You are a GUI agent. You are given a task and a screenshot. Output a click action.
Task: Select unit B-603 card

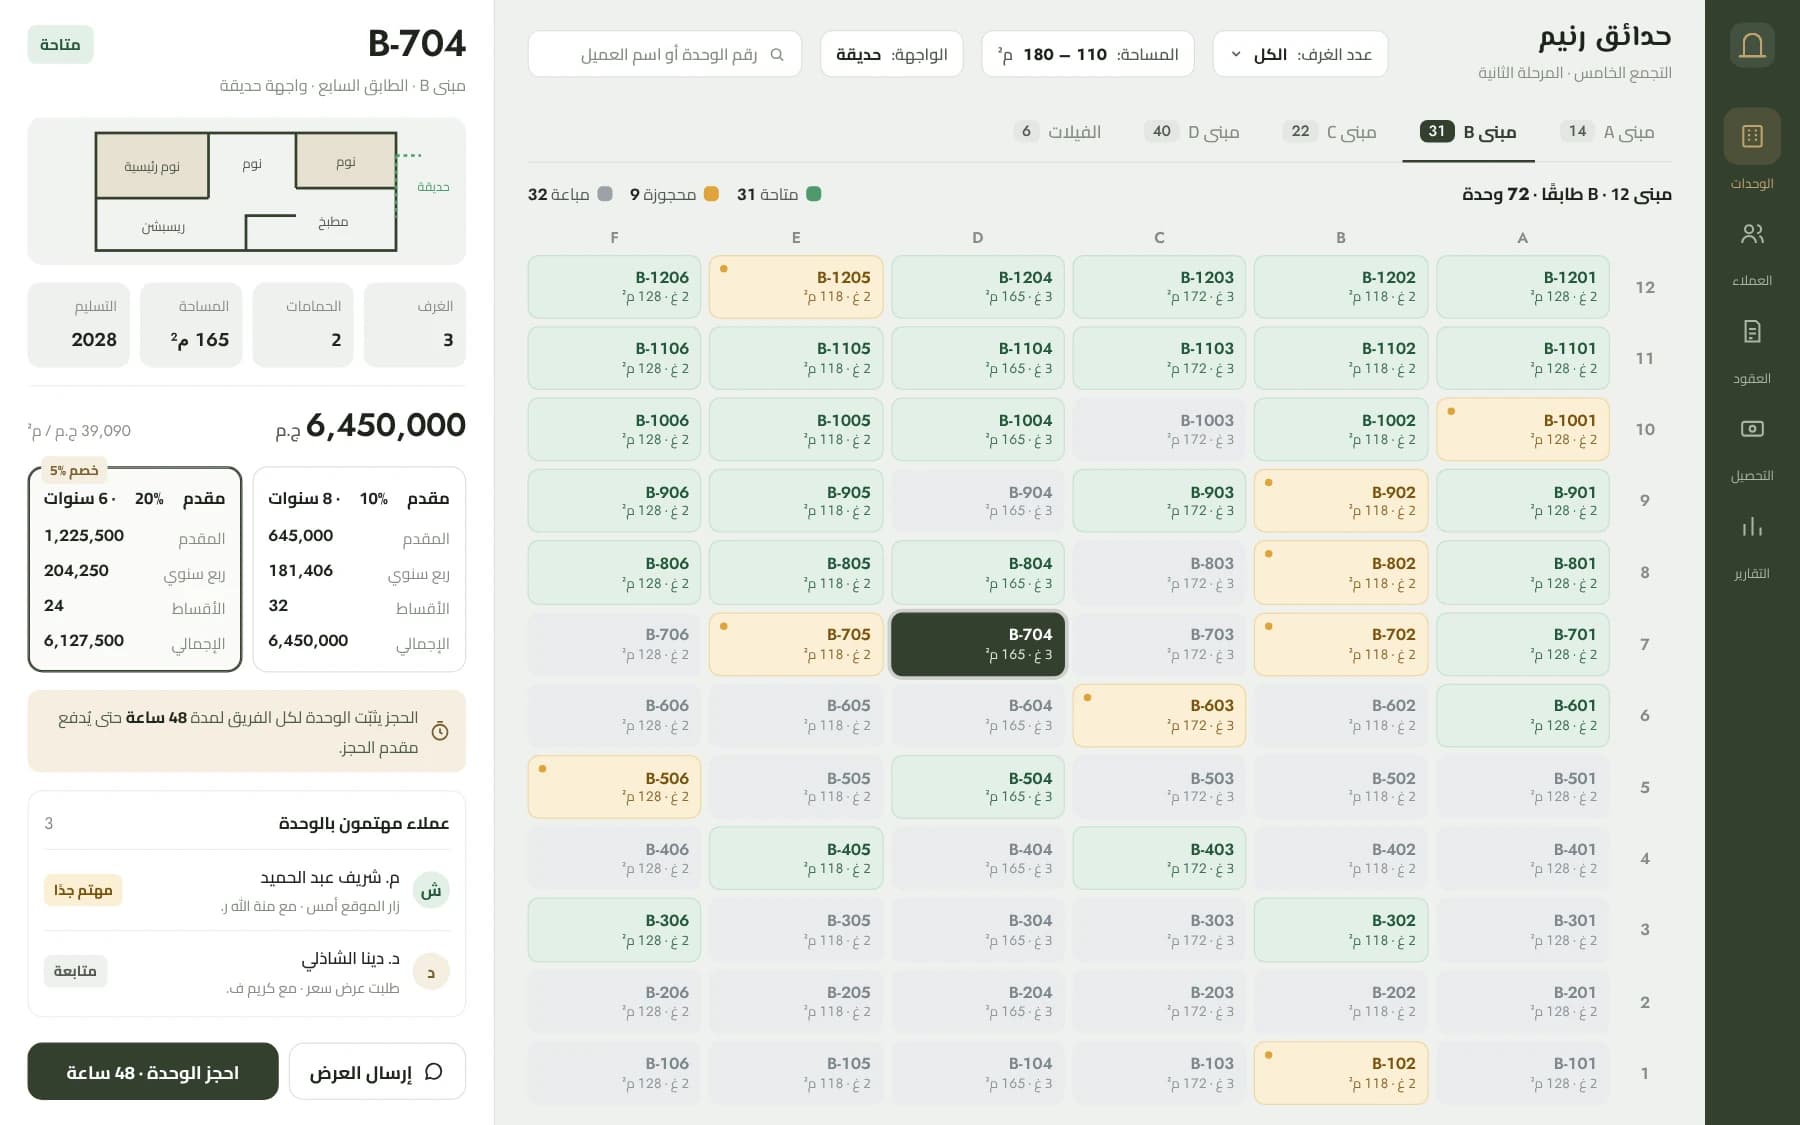click(1159, 716)
